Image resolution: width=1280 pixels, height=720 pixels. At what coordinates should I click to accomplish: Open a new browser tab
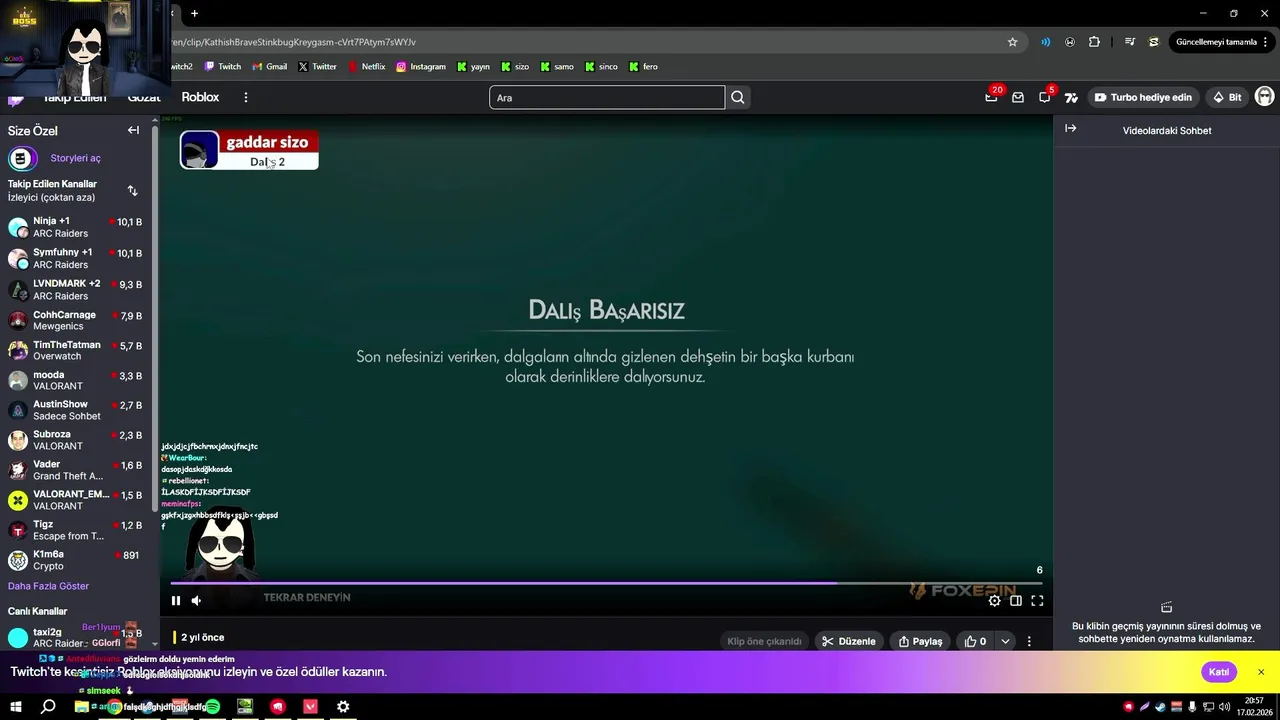click(x=194, y=13)
